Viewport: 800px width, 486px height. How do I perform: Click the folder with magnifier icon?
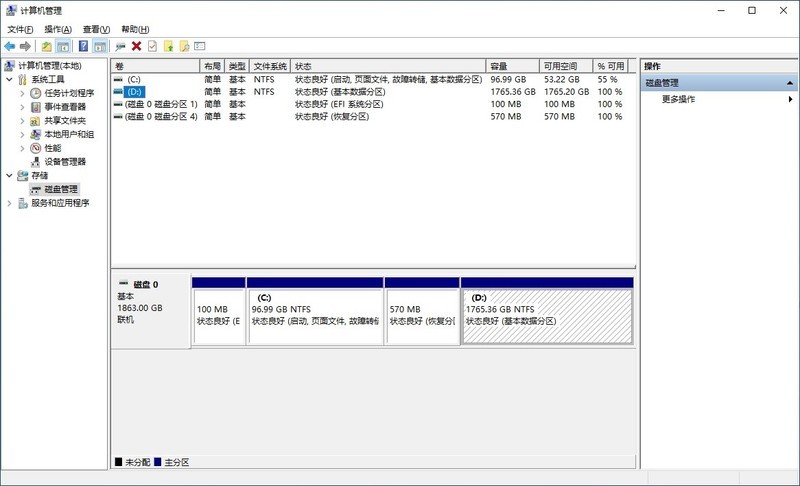pos(184,46)
